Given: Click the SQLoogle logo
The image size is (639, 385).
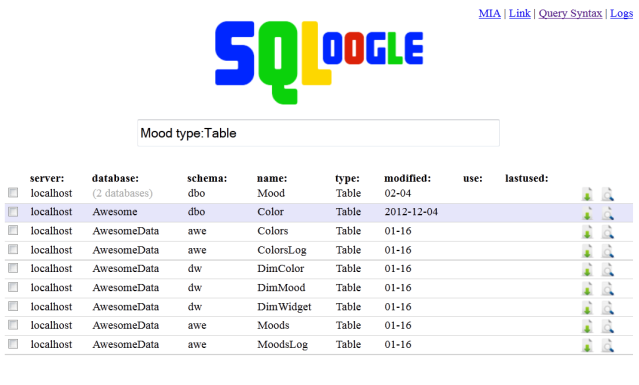Looking at the screenshot, I should coord(319,62).
